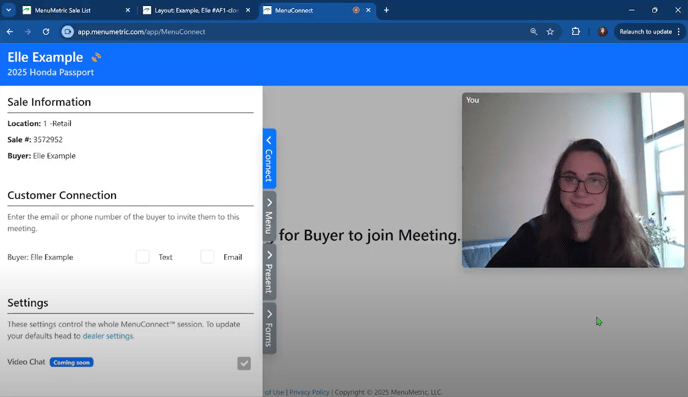Check the Email invite checkbox
The width and height of the screenshot is (688, 397).
click(207, 257)
